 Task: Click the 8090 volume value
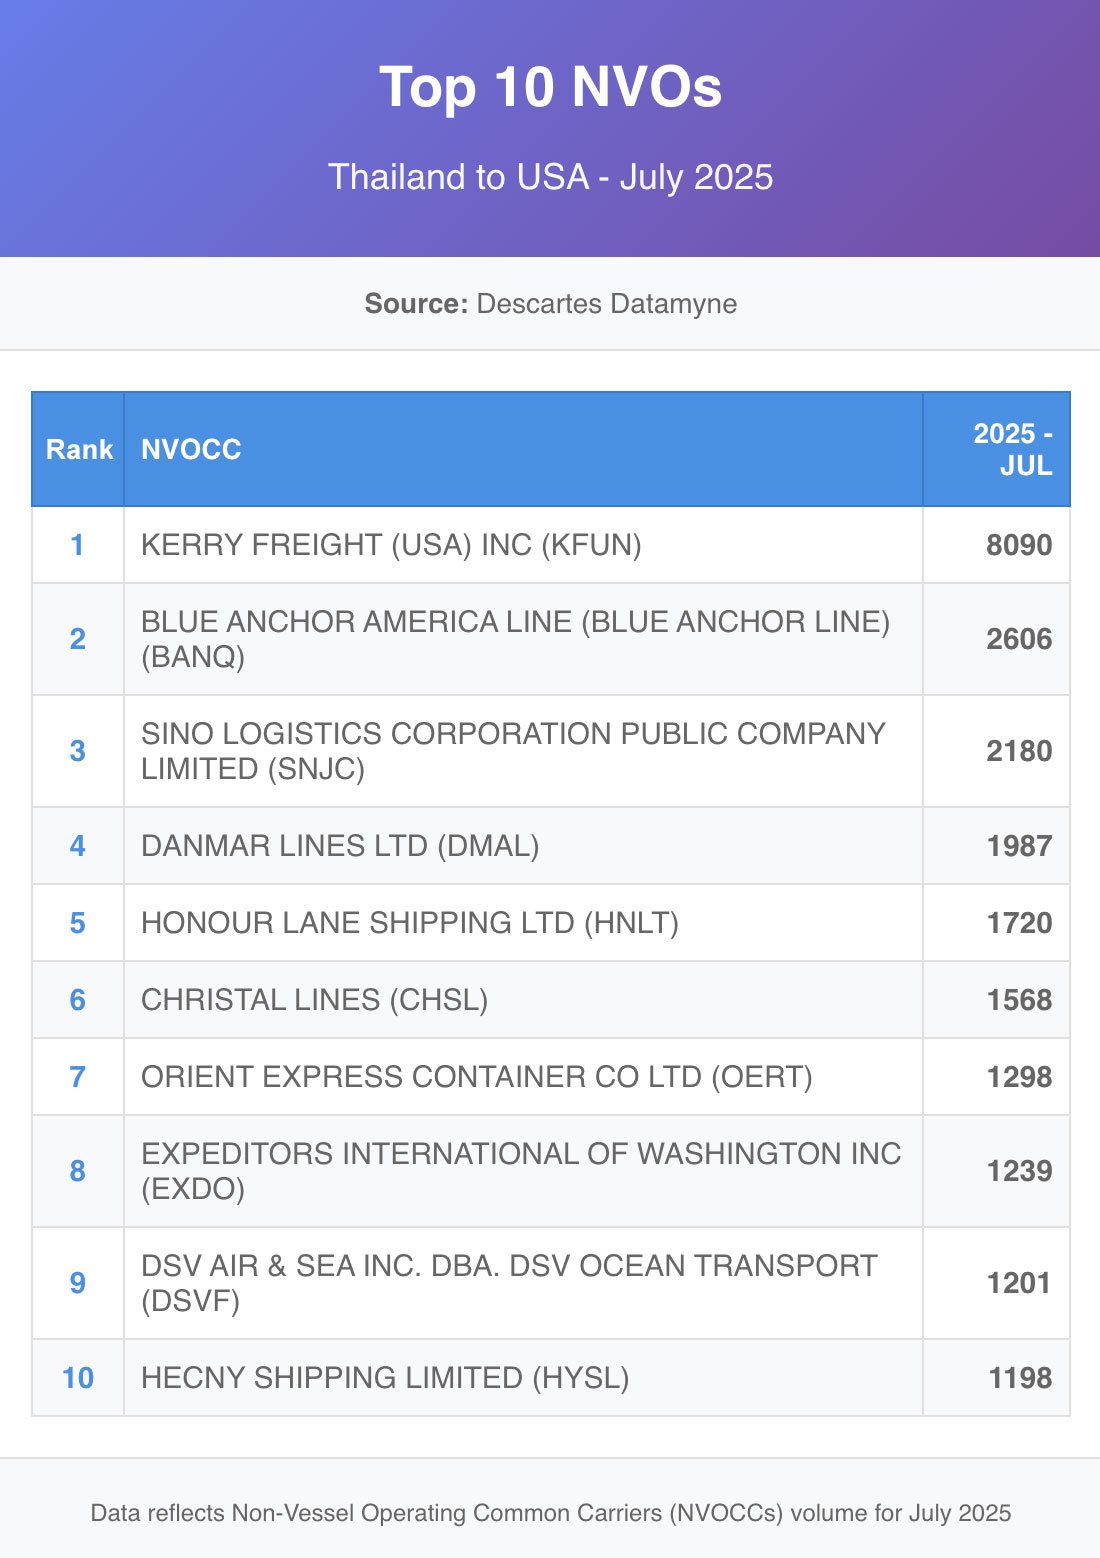1018,545
